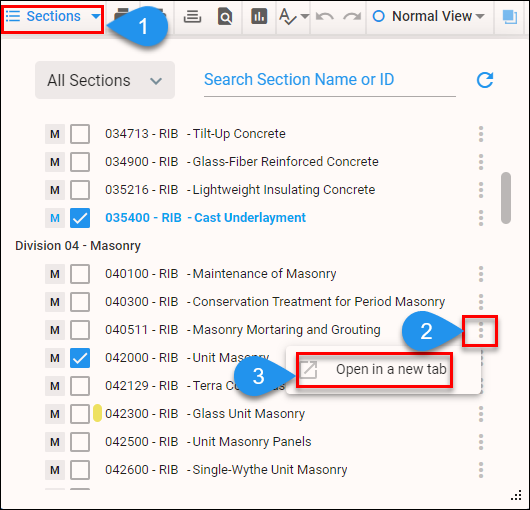The width and height of the screenshot is (530, 510).
Task: Open options menu for Tilt-Up Concrete
Action: point(481,134)
